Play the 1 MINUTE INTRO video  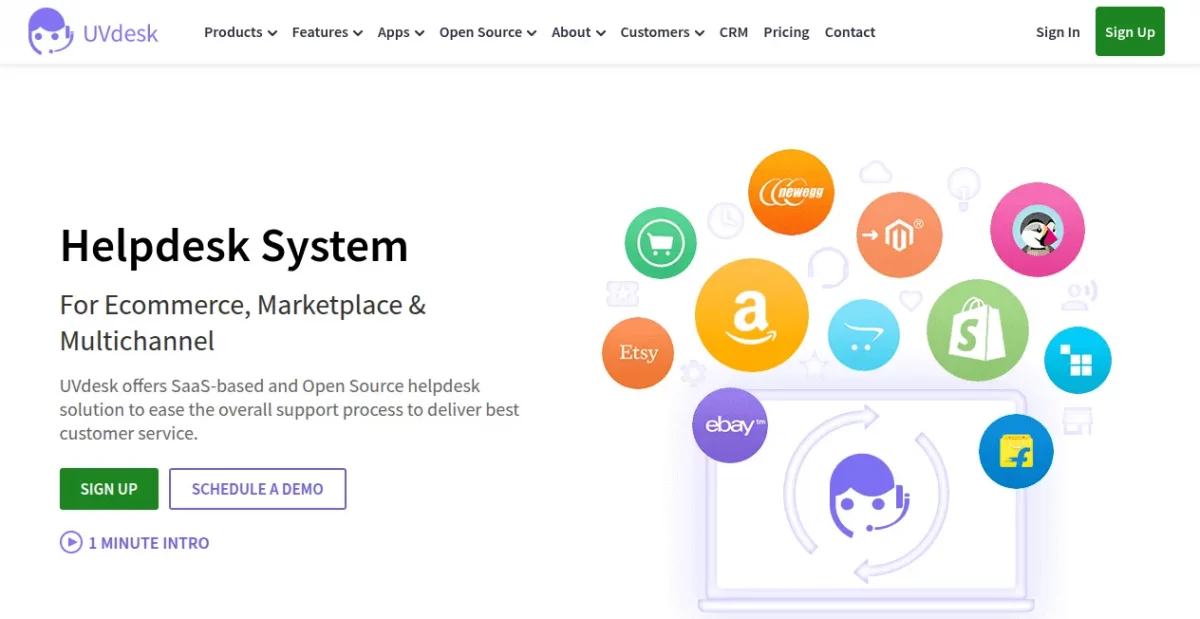(x=134, y=542)
